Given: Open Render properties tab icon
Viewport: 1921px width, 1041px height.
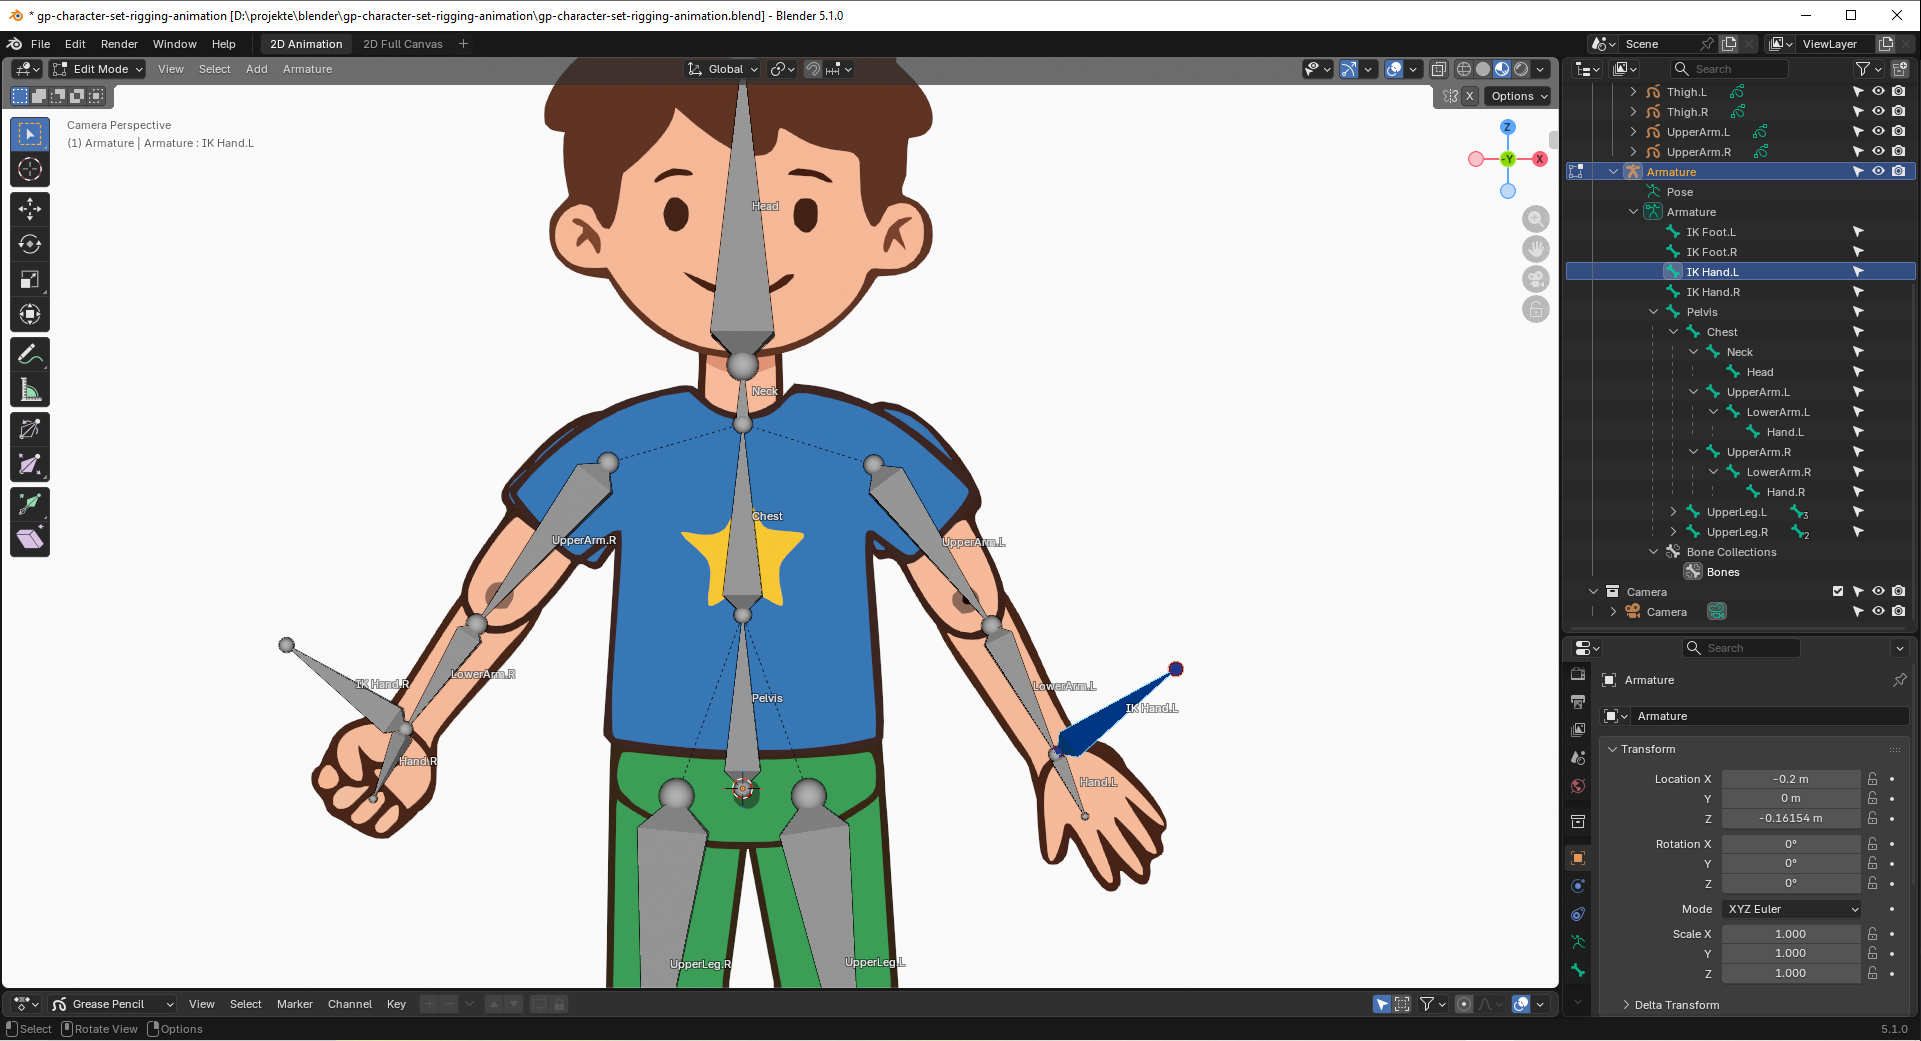Looking at the screenshot, I should (1578, 674).
